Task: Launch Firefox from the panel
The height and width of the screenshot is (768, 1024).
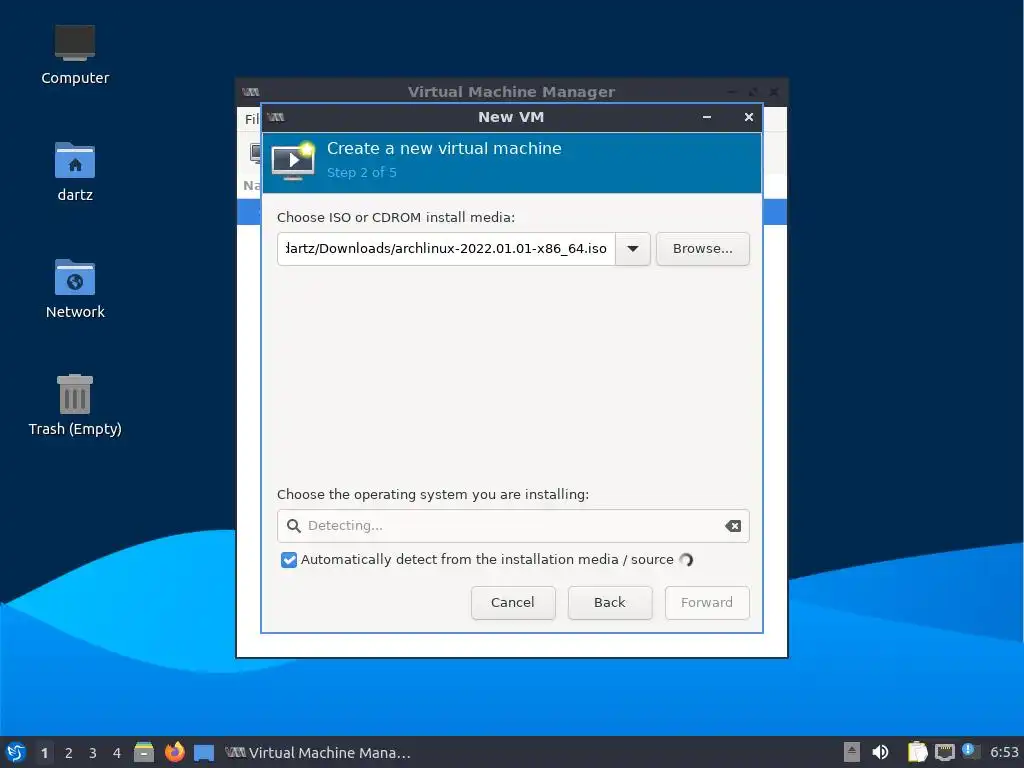Action: coord(174,752)
